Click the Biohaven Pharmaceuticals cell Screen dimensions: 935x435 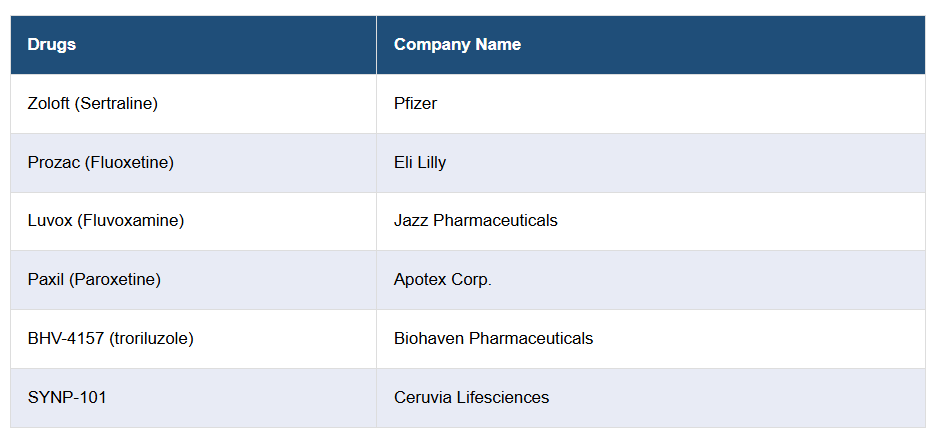[493, 339]
